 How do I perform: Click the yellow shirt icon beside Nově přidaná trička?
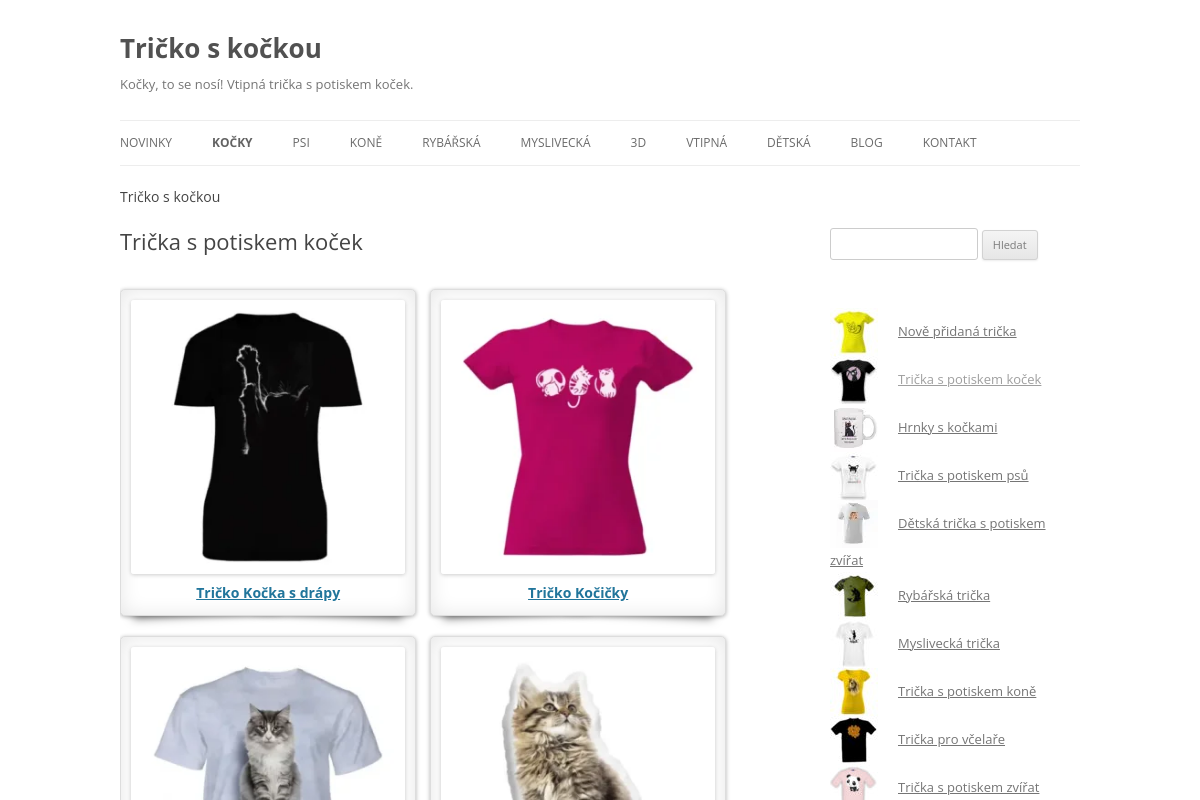point(854,331)
